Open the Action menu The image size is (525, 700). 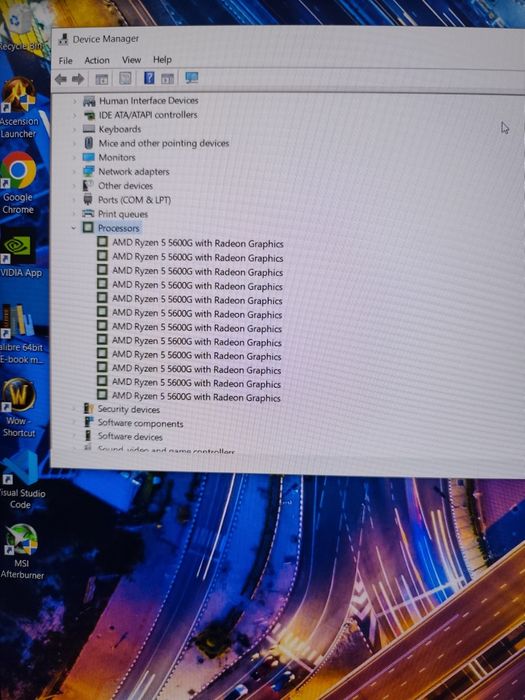97,60
